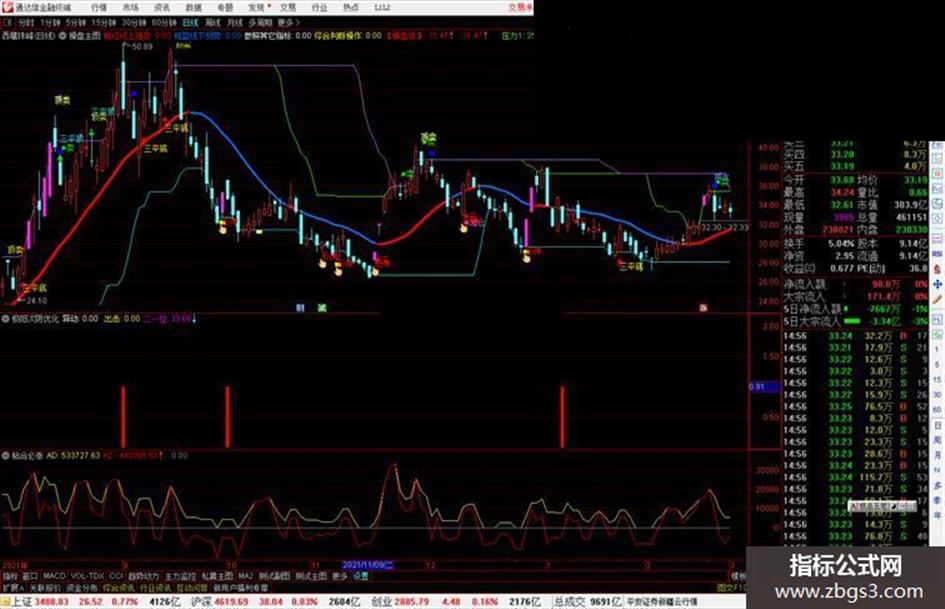This screenshot has width=945, height=609.
Task: Click the 净流入额 row in quote panel
Action: 856,283
